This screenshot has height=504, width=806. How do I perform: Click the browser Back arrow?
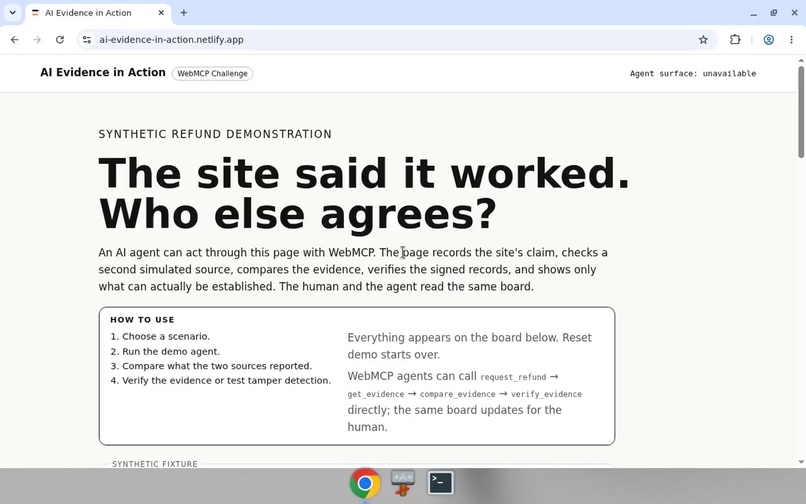pos(14,40)
